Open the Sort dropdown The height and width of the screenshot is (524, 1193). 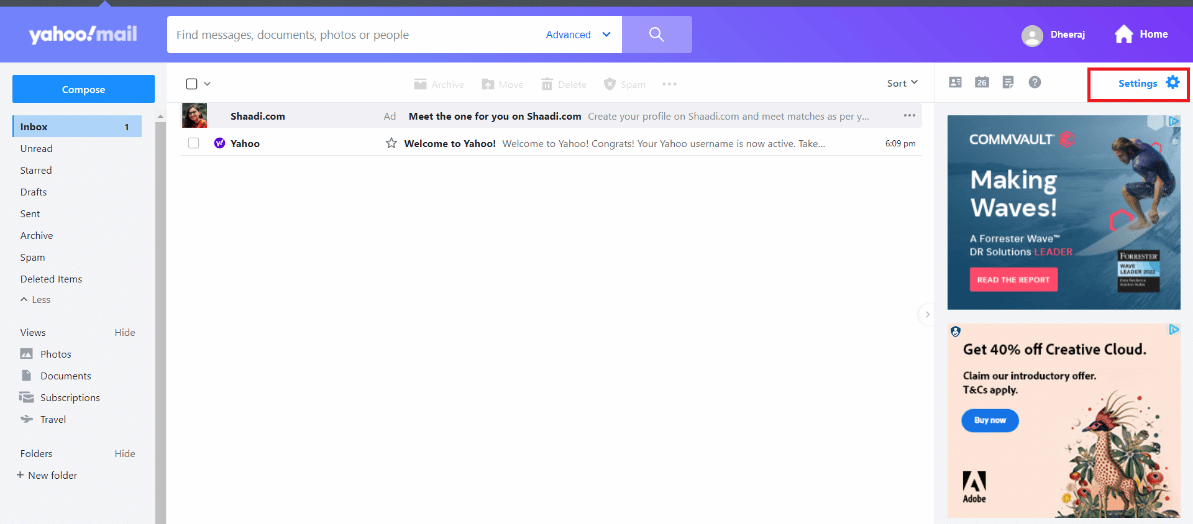coord(902,84)
